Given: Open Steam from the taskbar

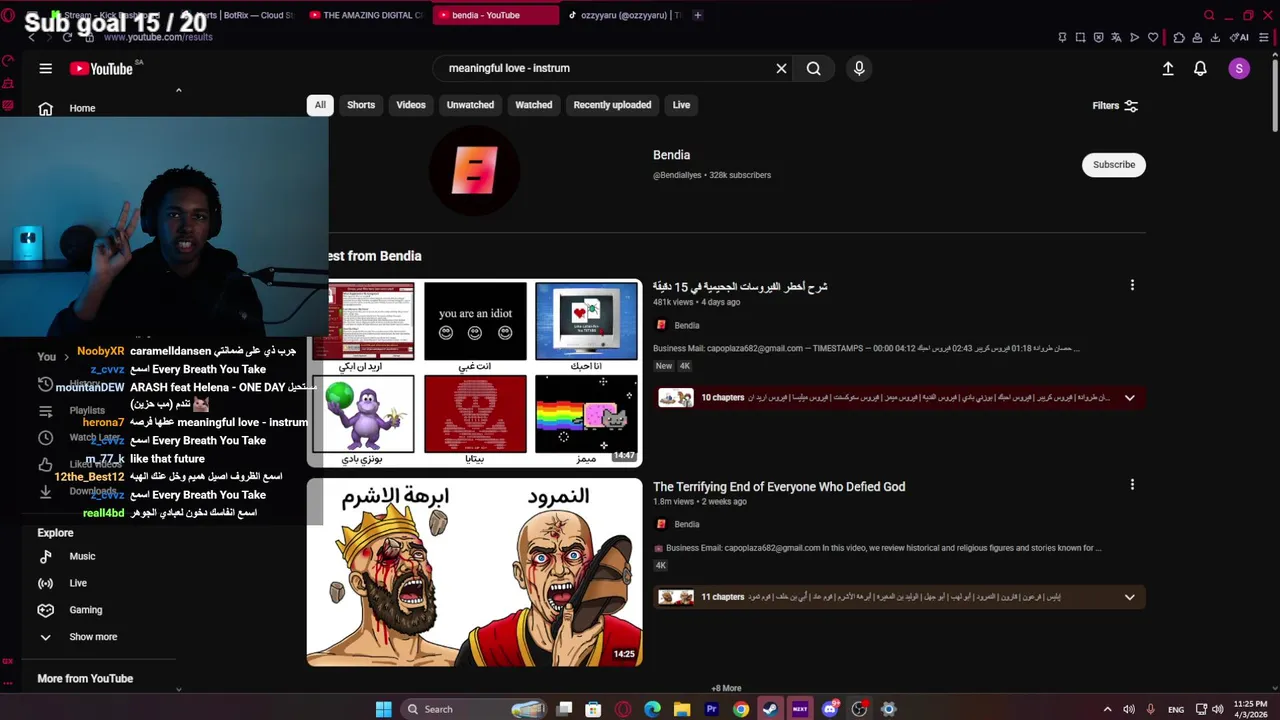Looking at the screenshot, I should [x=770, y=709].
